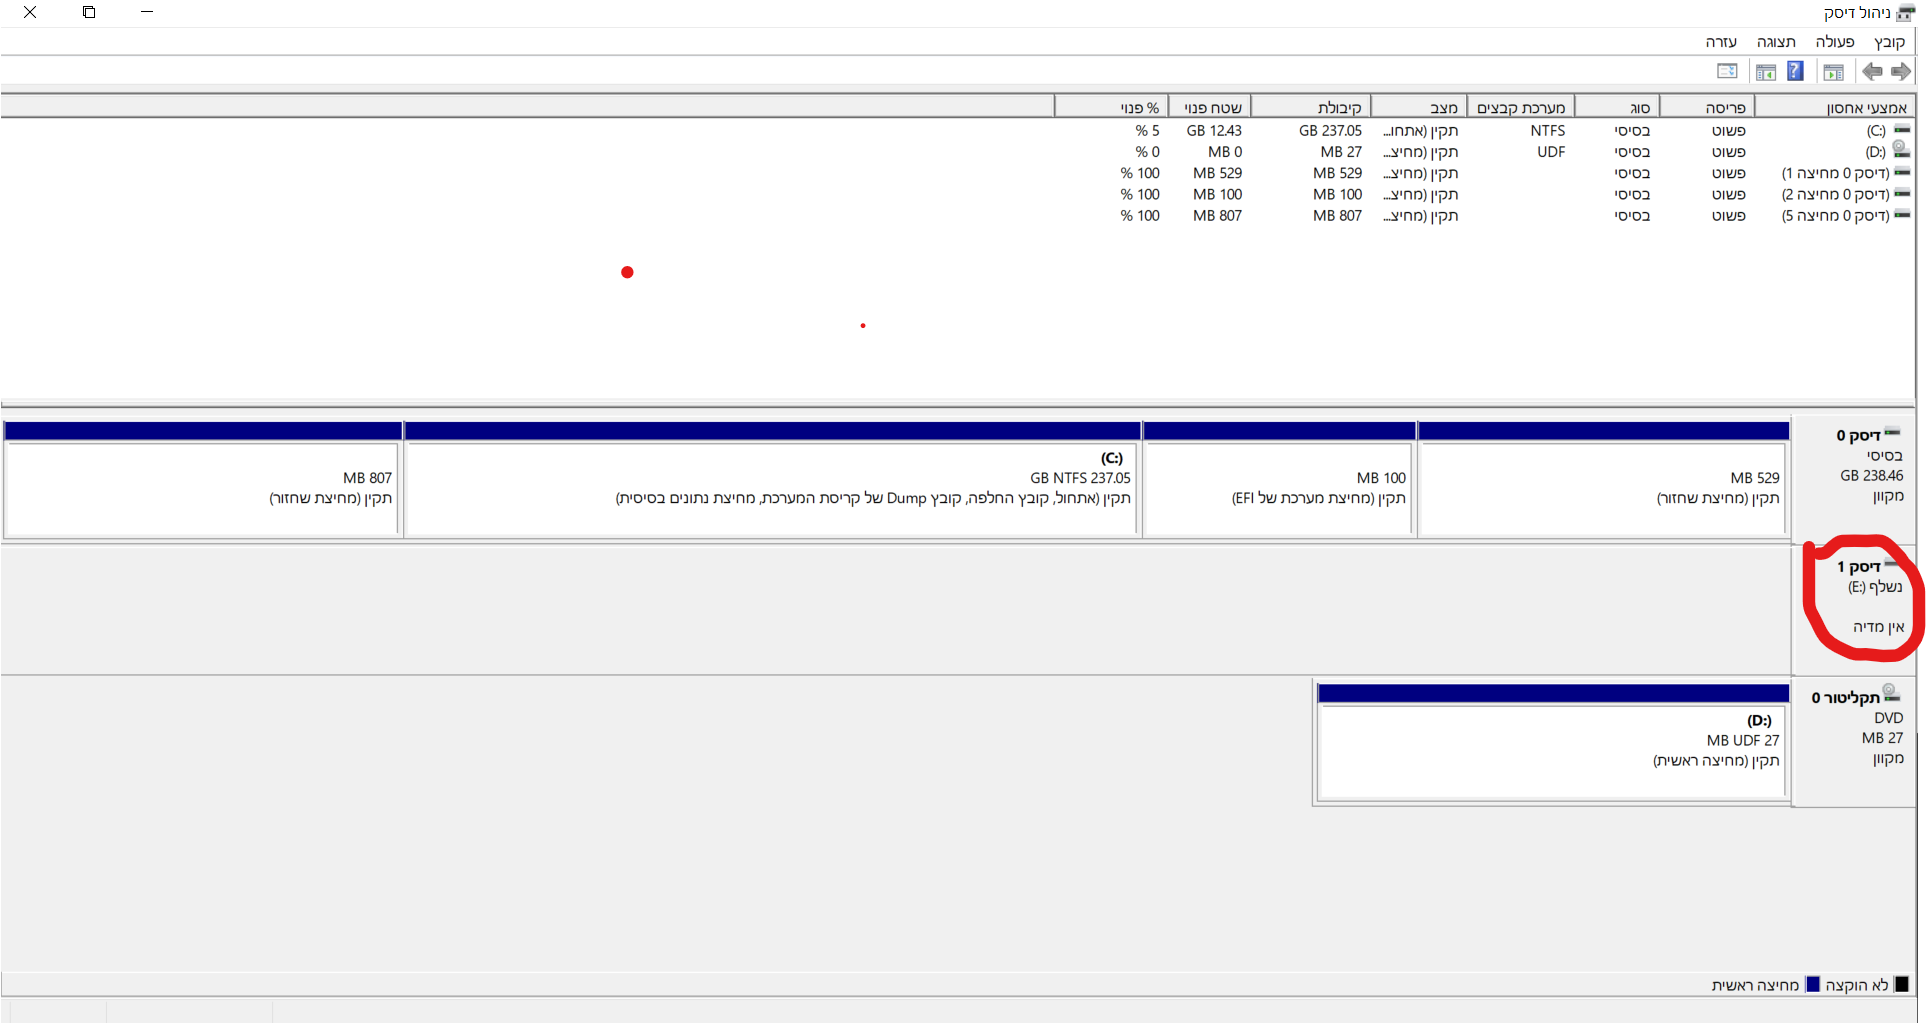Sort by 'שטח פנוי' column header
This screenshot has height=1023, width=1926.
(x=1210, y=107)
